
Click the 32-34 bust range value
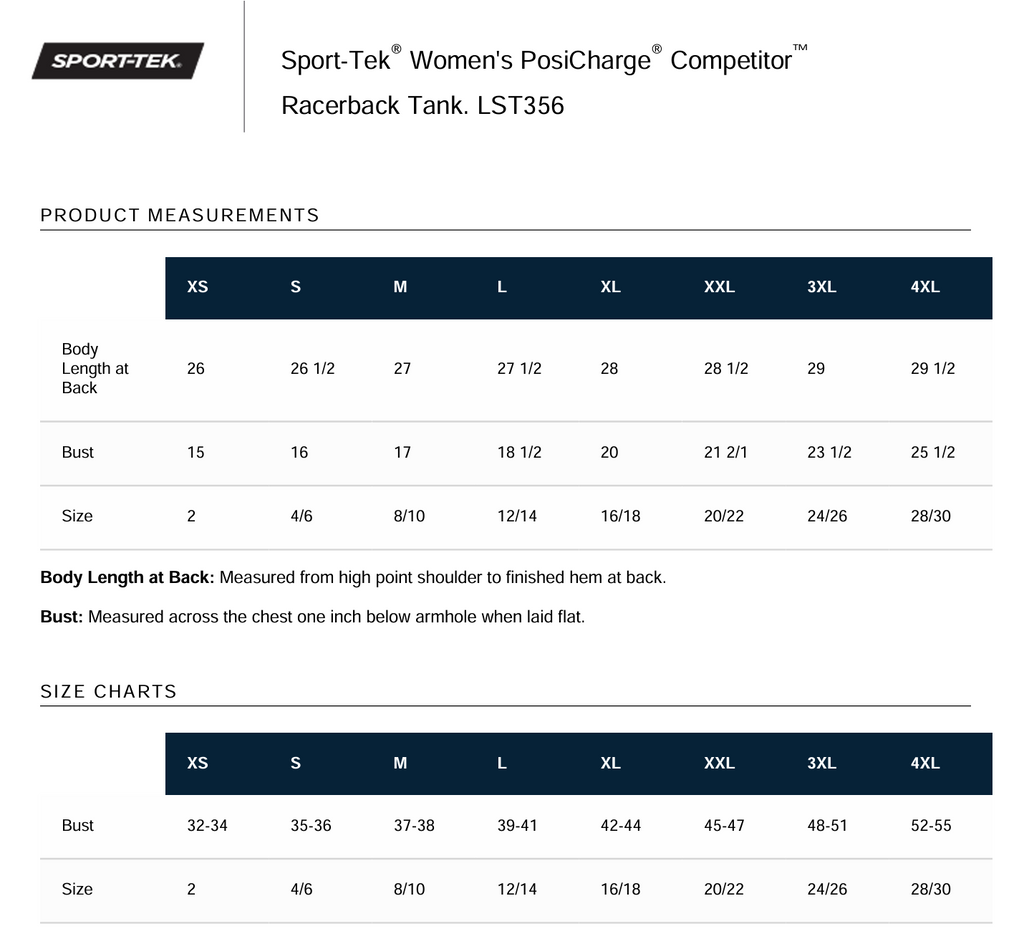(207, 826)
